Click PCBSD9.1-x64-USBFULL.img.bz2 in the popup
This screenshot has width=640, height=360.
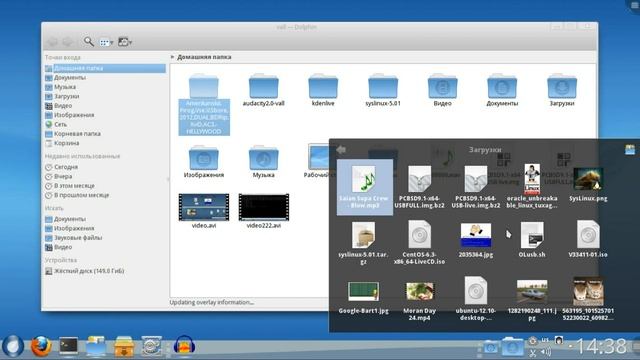click(420, 187)
